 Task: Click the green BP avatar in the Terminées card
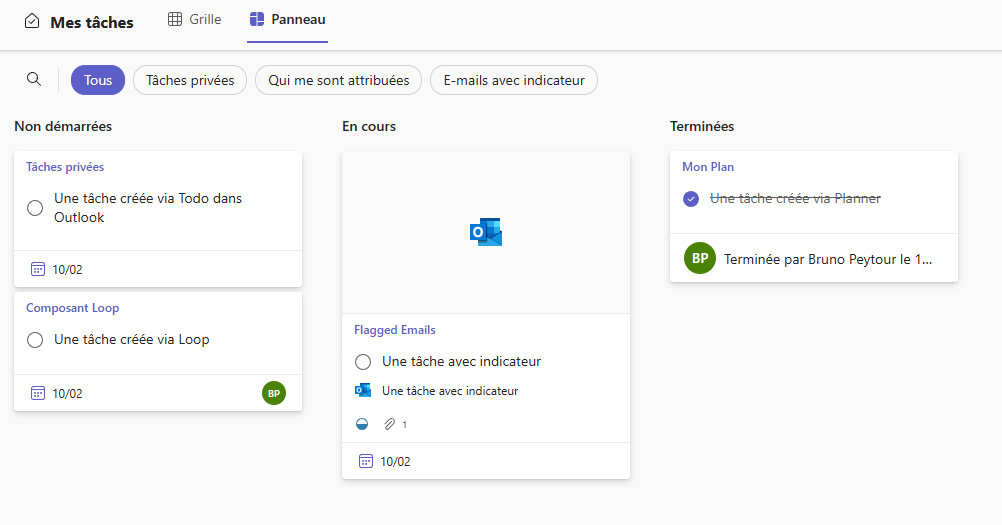point(700,258)
